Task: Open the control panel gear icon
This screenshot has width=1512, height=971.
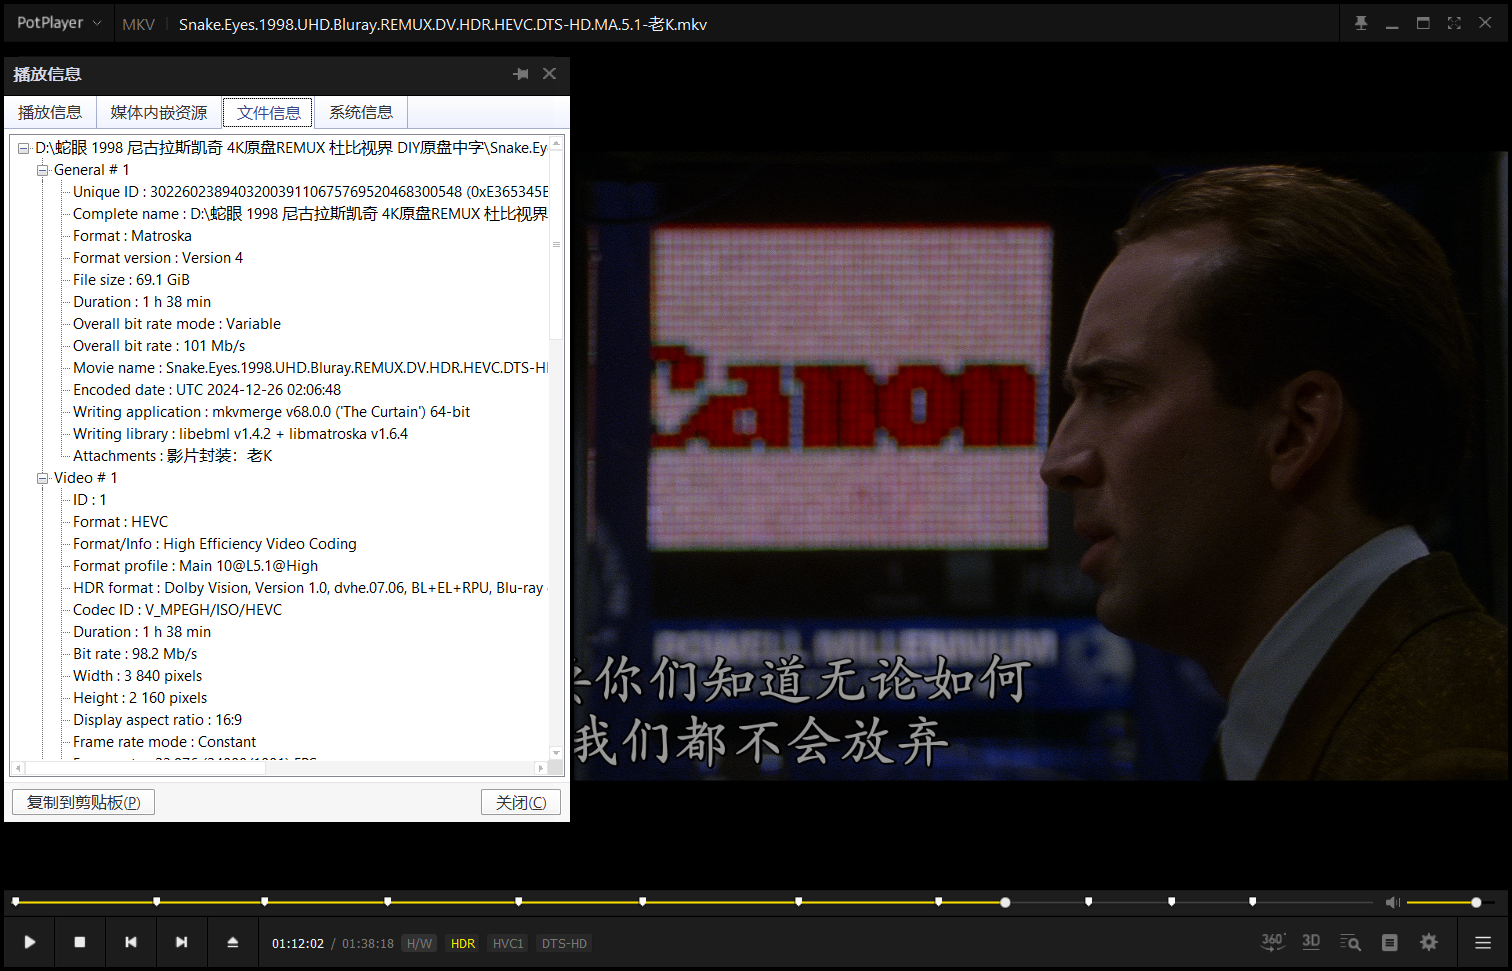Action: (x=1429, y=942)
